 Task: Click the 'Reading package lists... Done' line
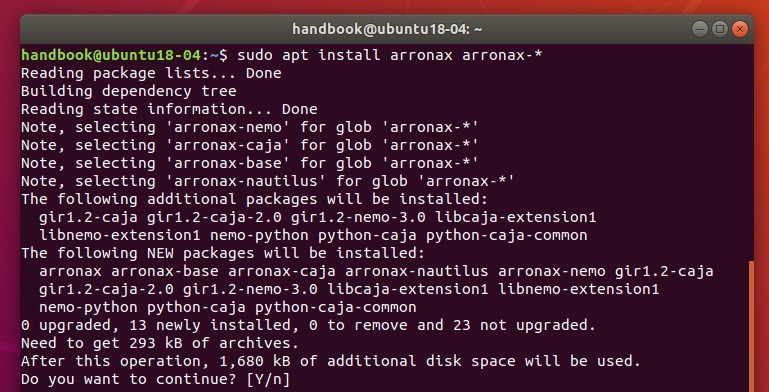pyautogui.click(x=151, y=73)
